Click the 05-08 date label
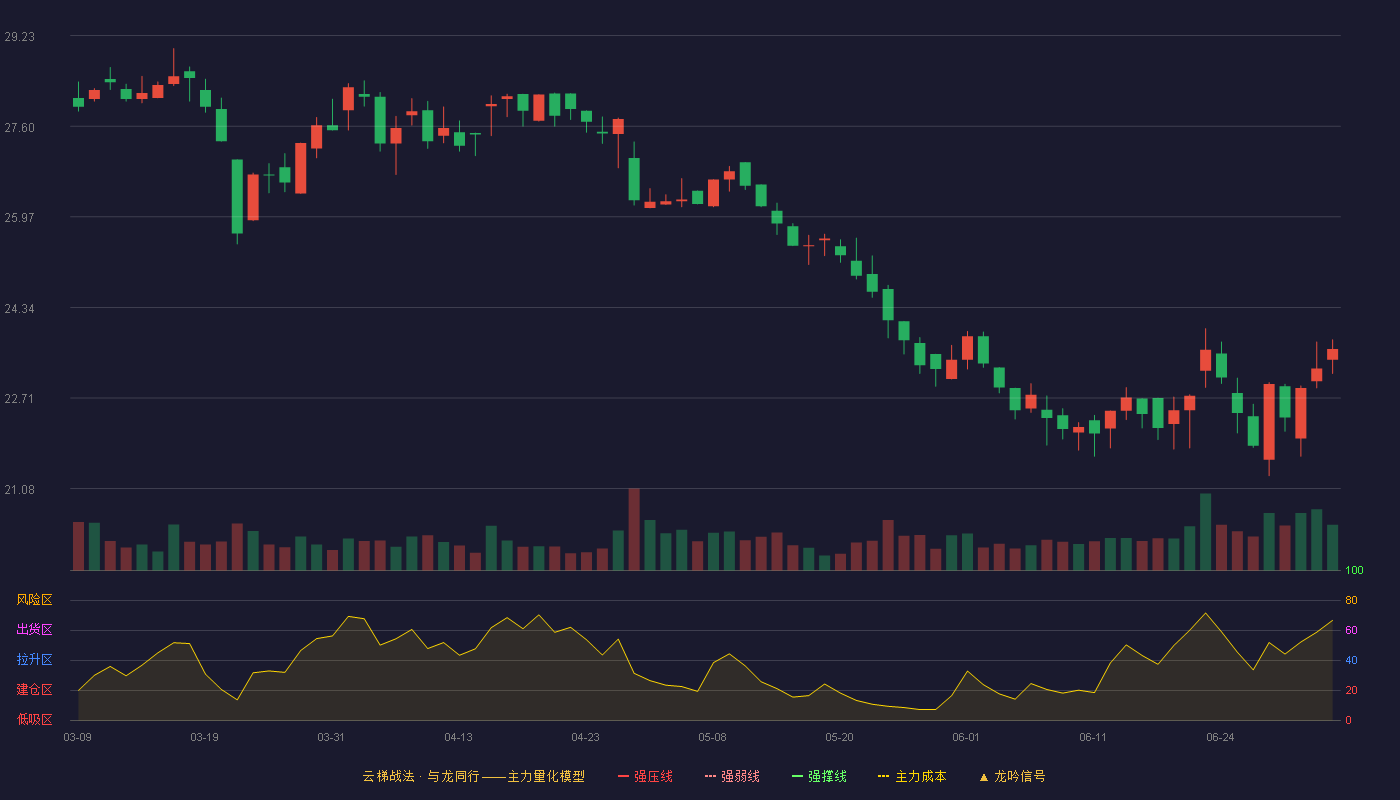The height and width of the screenshot is (800, 1400). (x=713, y=737)
